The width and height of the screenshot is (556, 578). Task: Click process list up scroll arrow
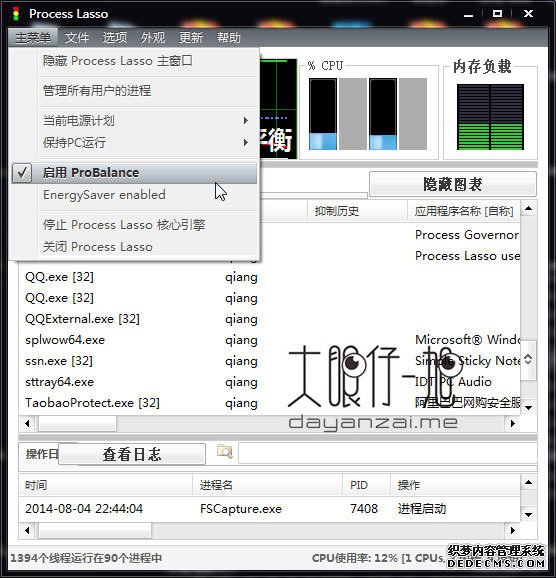(528, 209)
